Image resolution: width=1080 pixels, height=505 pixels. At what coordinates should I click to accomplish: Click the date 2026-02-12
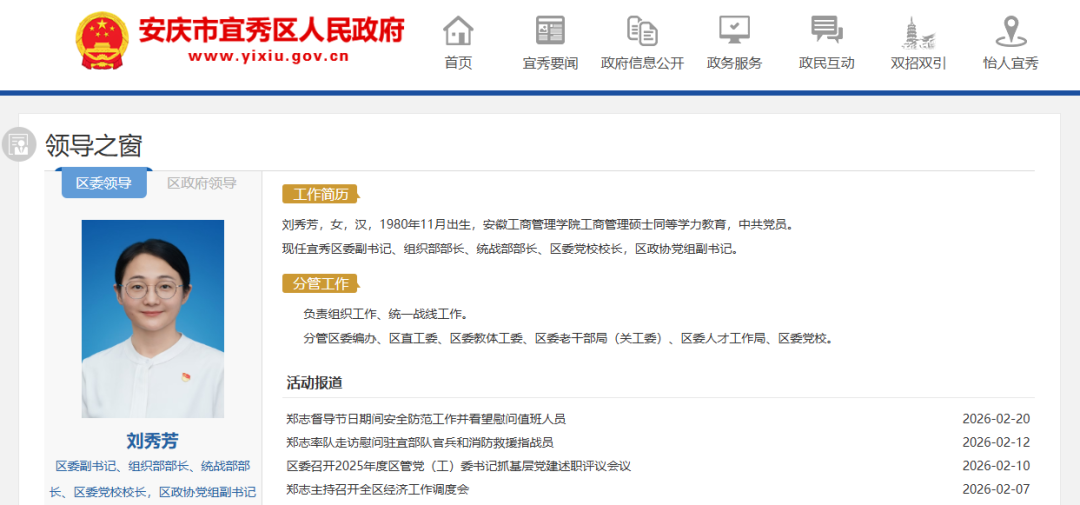[996, 442]
